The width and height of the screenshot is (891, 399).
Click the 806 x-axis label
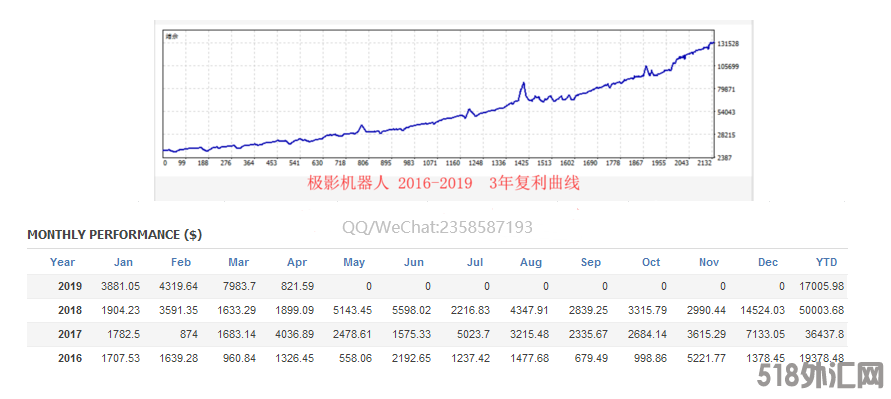pos(363,163)
